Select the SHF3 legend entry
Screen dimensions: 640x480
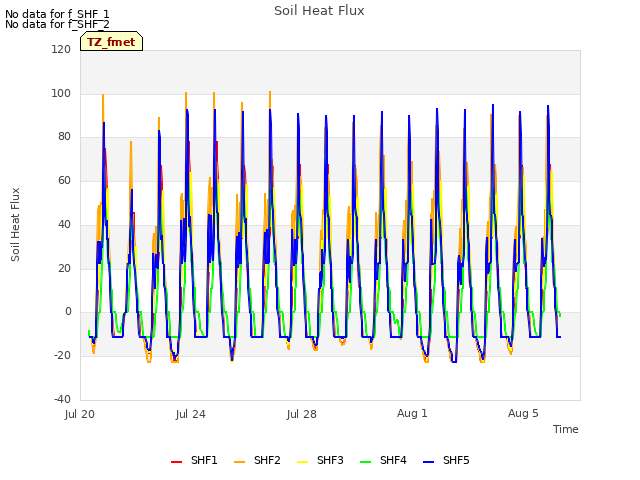320,461
